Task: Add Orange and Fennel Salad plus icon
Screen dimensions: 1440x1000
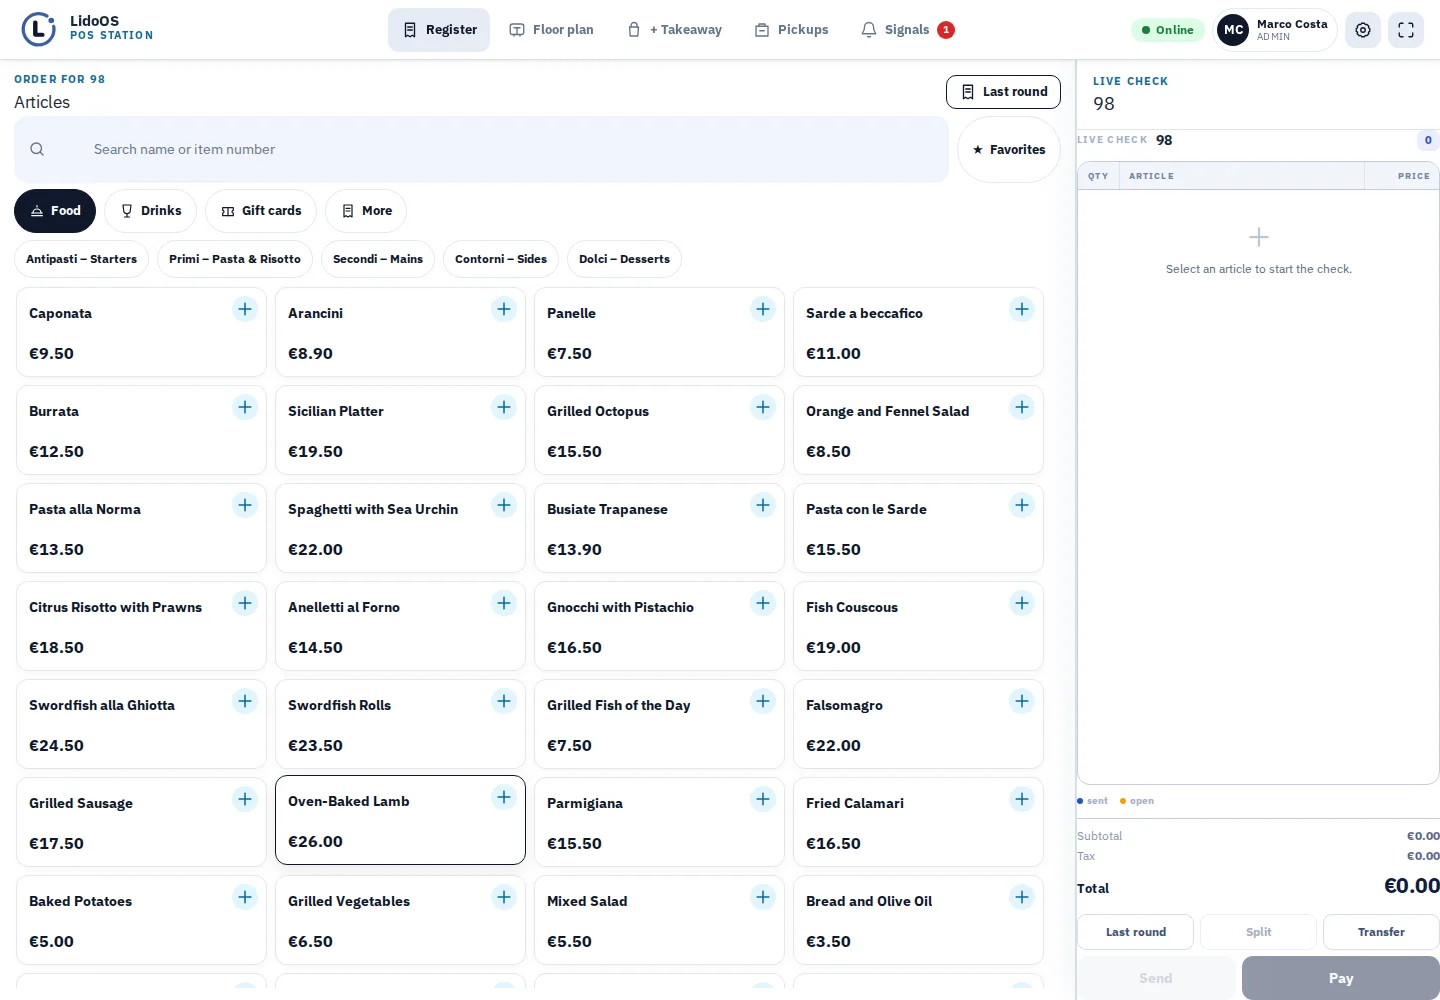Action: [1022, 407]
